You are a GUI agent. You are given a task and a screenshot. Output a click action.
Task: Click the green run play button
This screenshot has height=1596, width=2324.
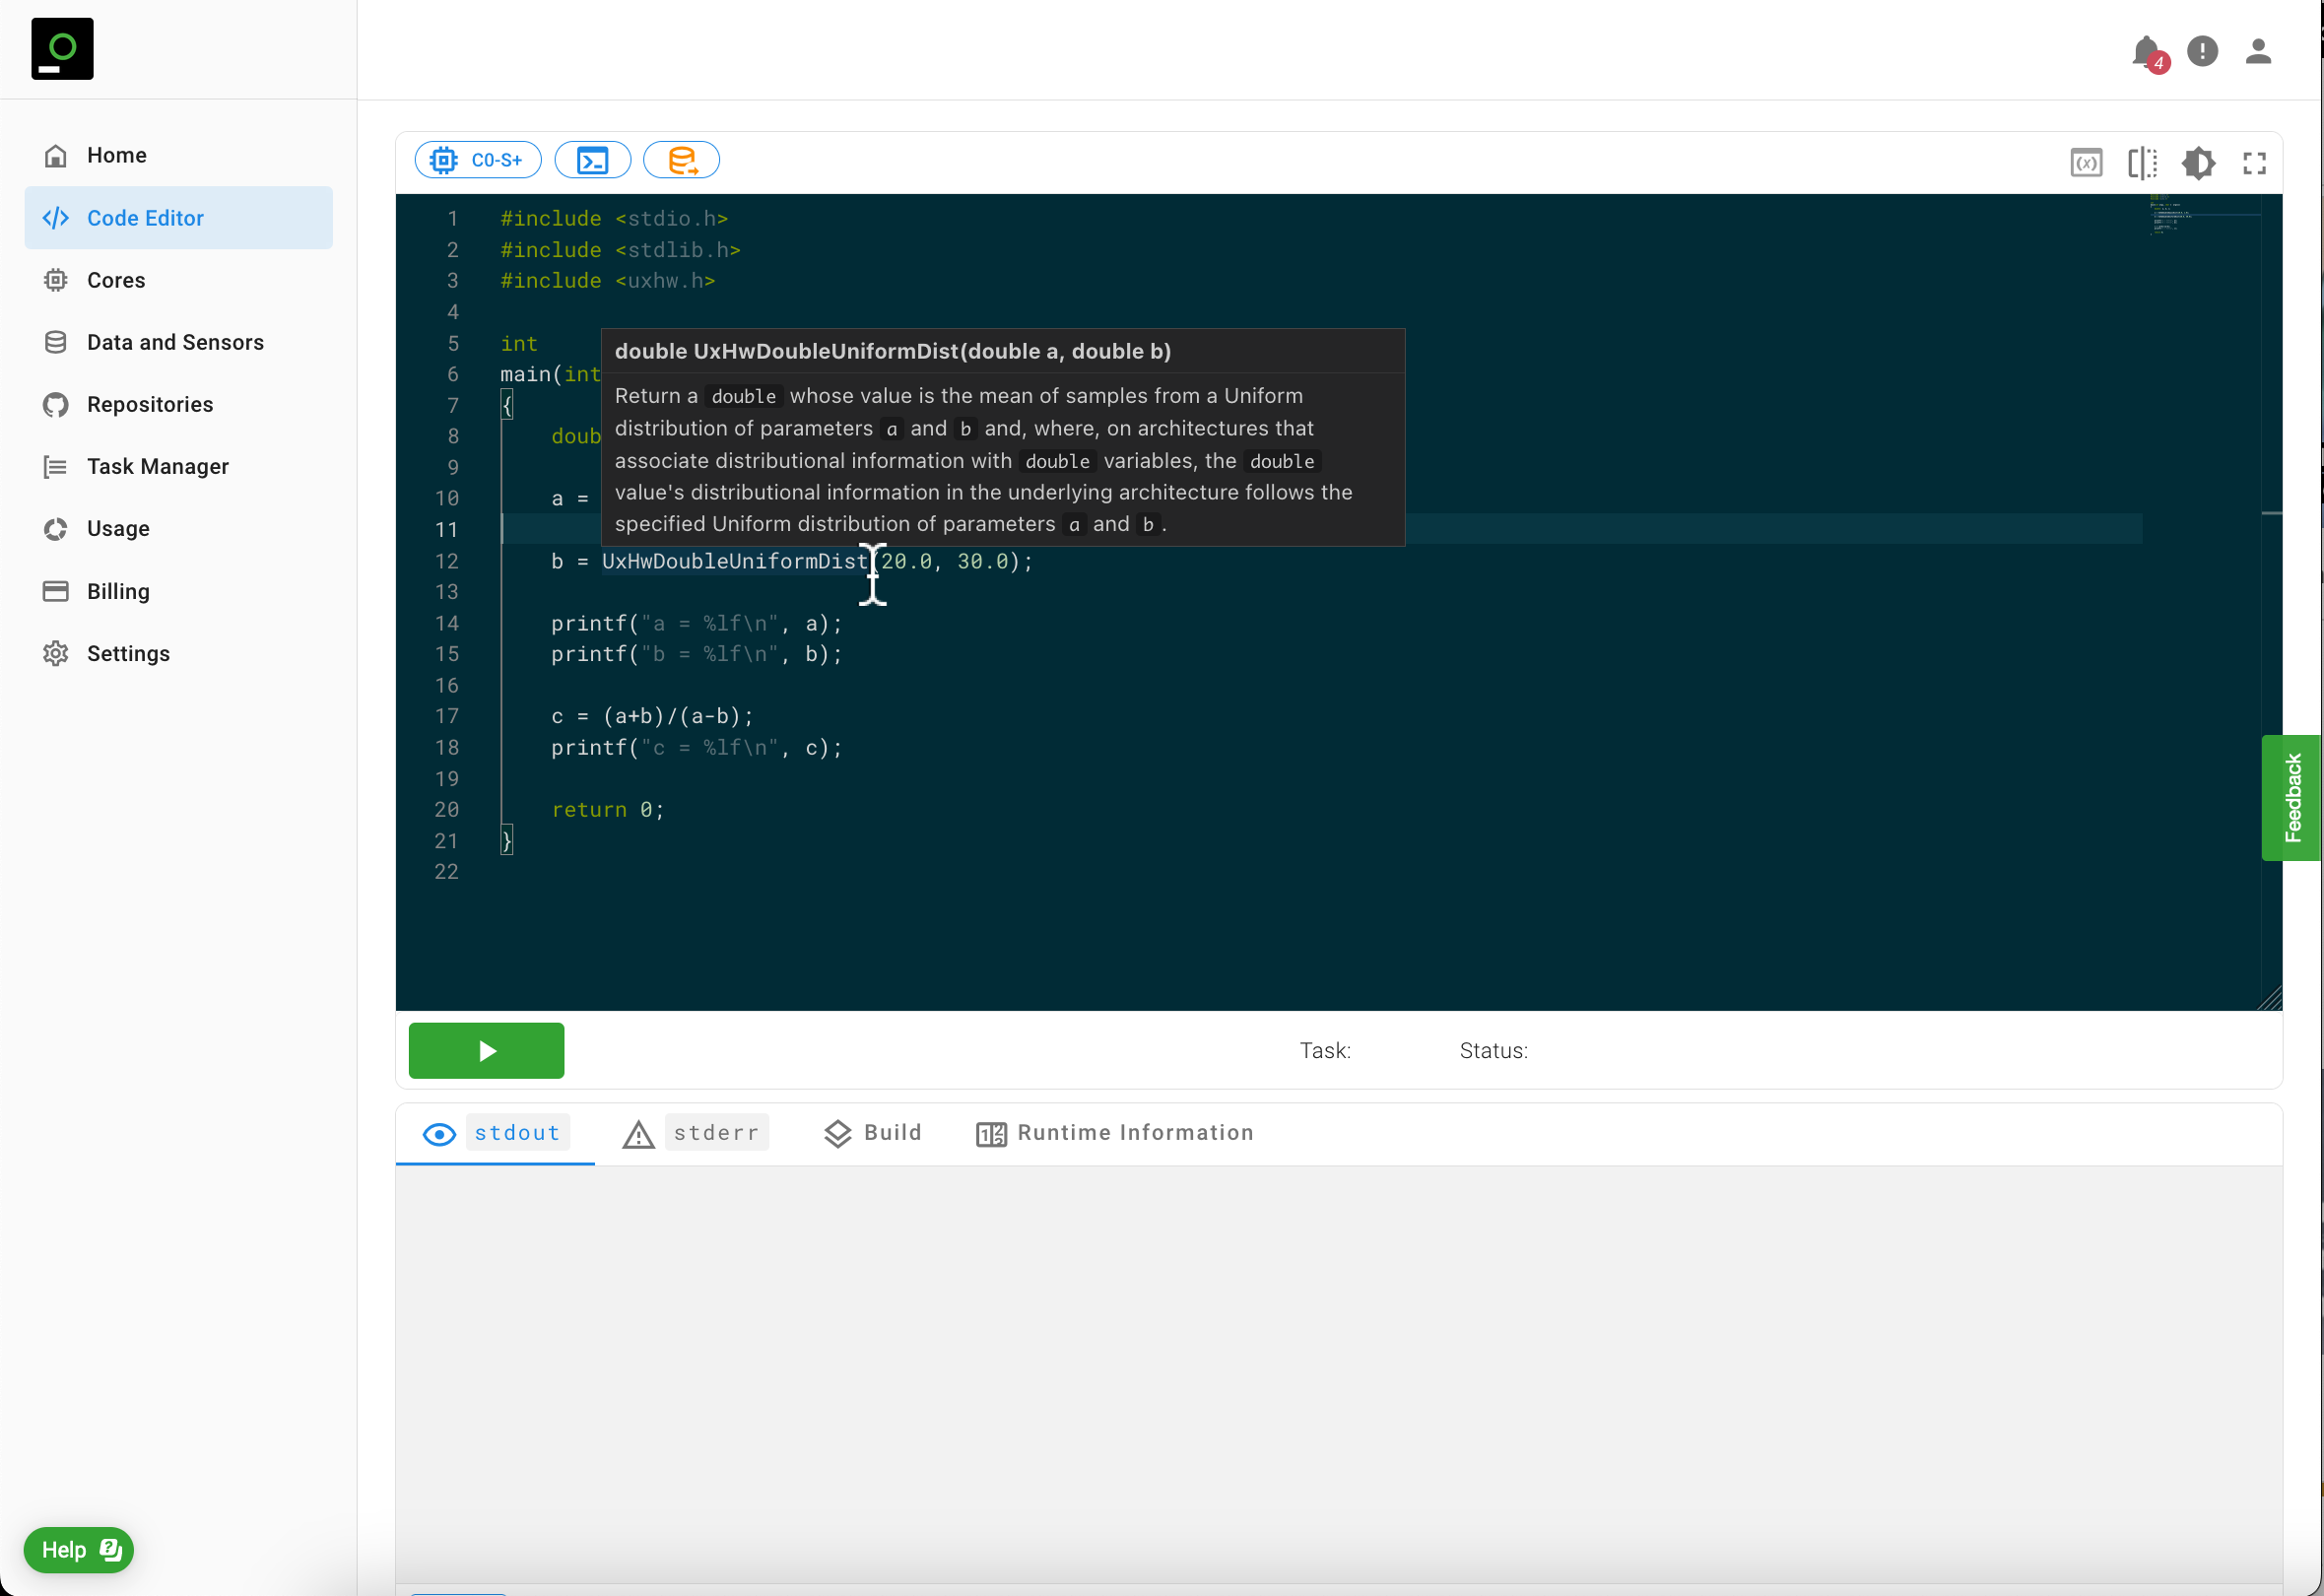(x=486, y=1051)
